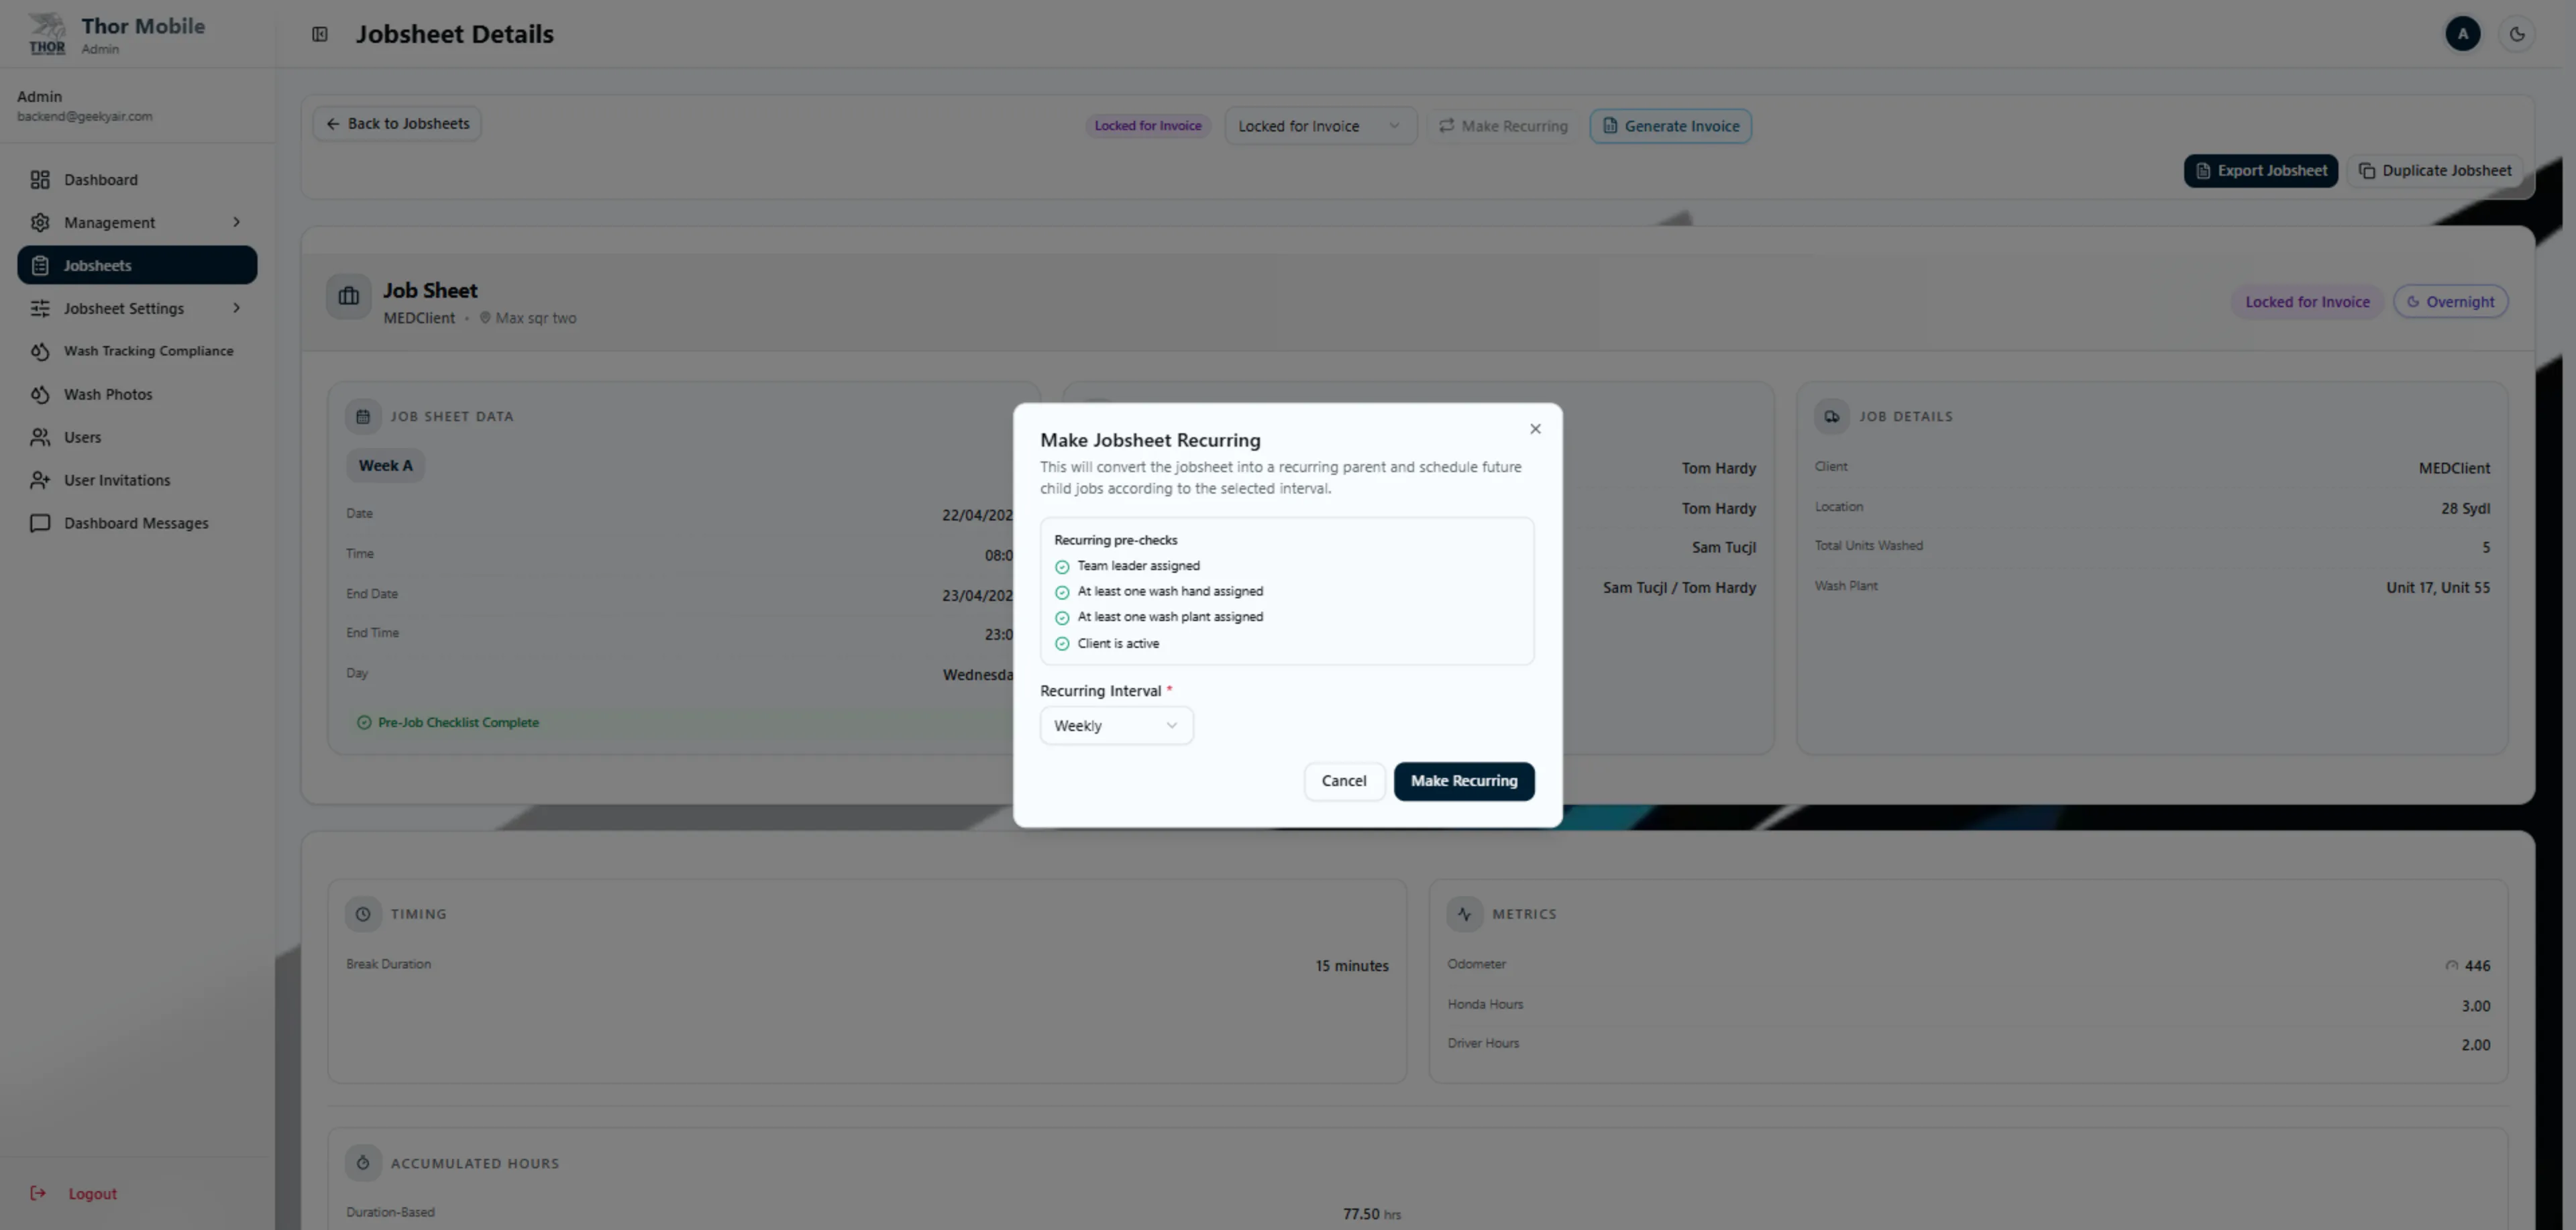Go to Users page
Screen dimensions: 2576x1230
[x=137, y=437]
